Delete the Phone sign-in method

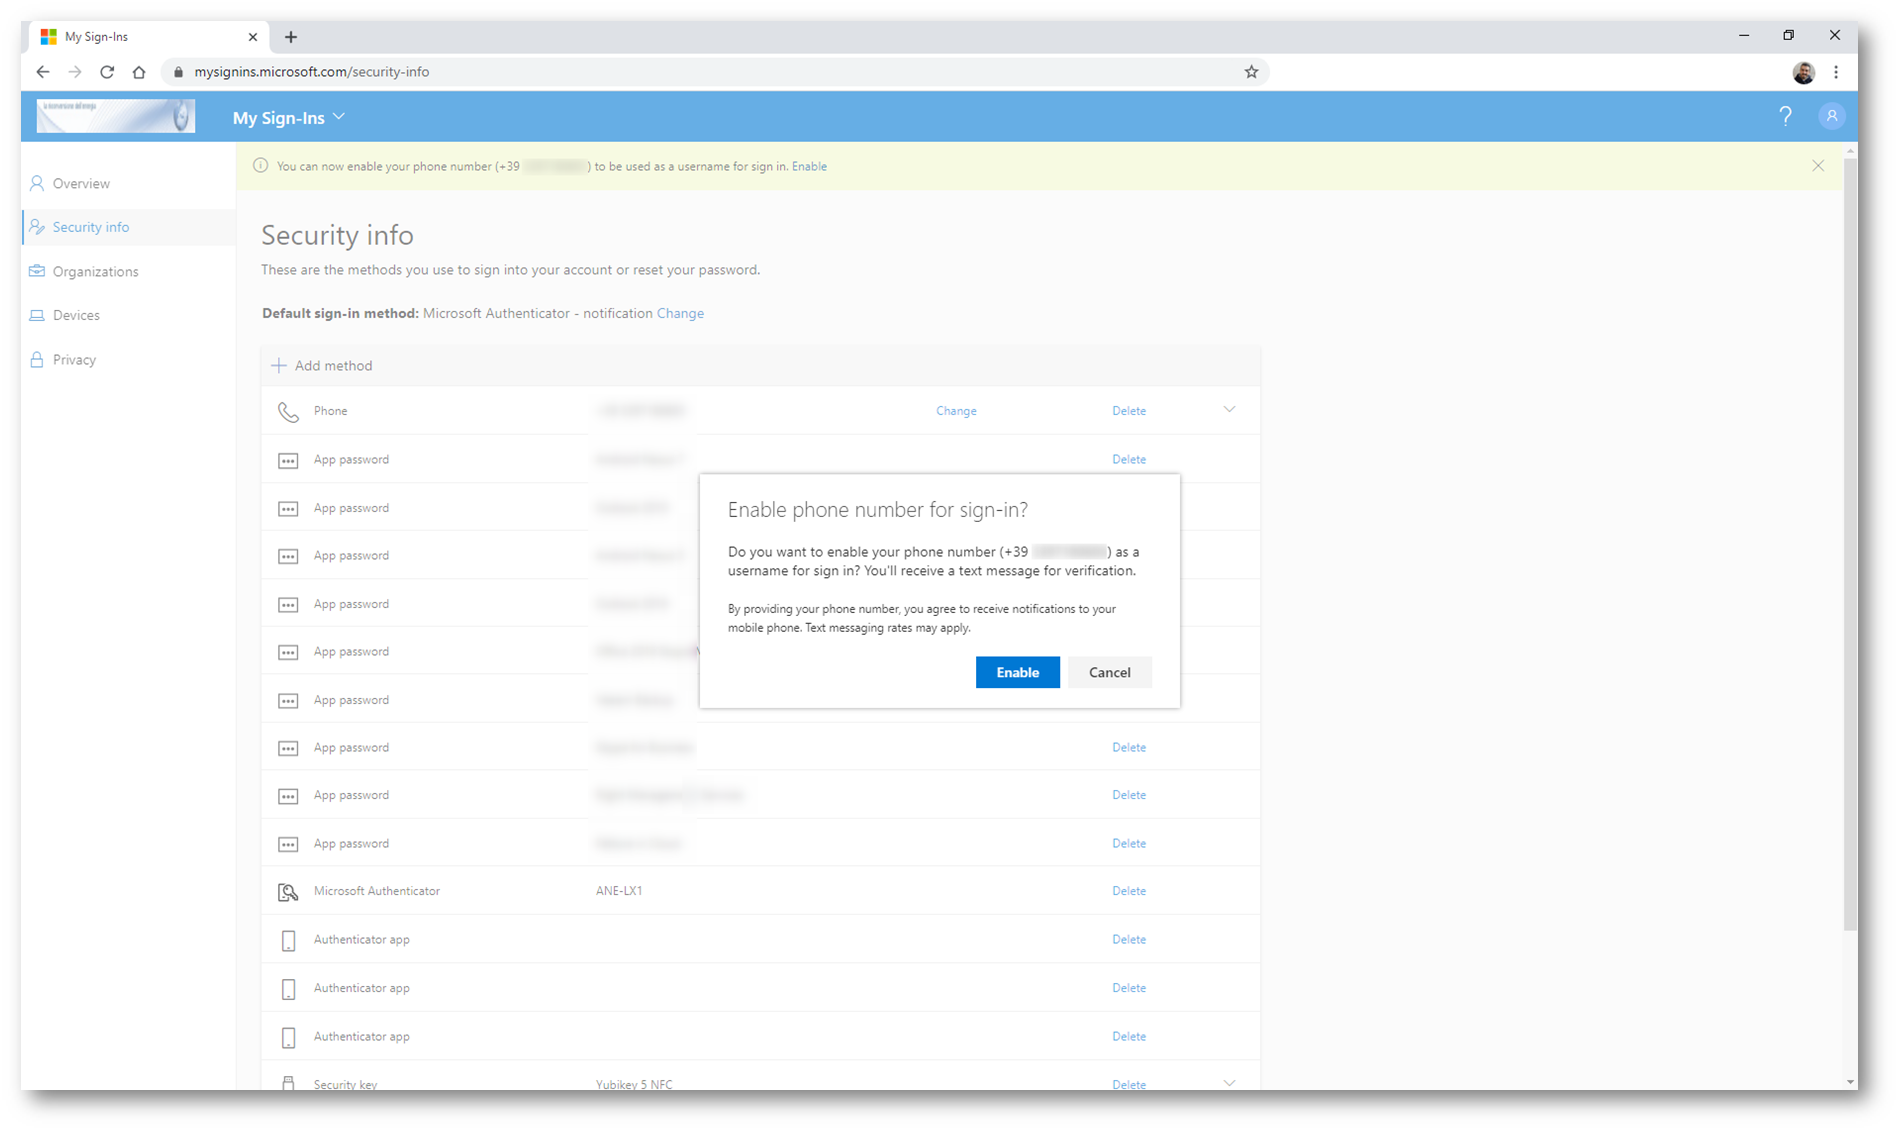(1129, 411)
